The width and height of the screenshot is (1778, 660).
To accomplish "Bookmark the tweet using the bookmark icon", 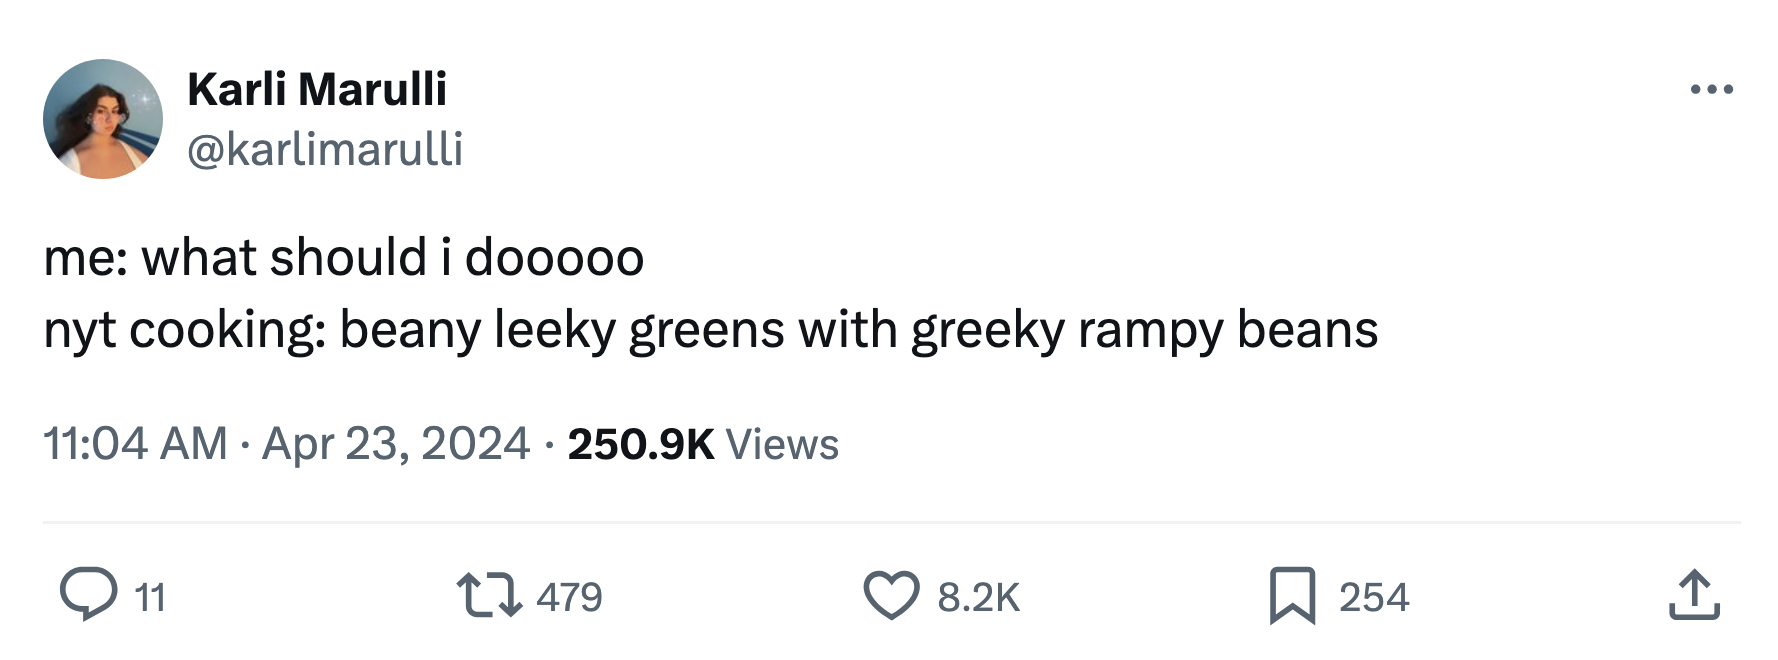I will 1292,595.
